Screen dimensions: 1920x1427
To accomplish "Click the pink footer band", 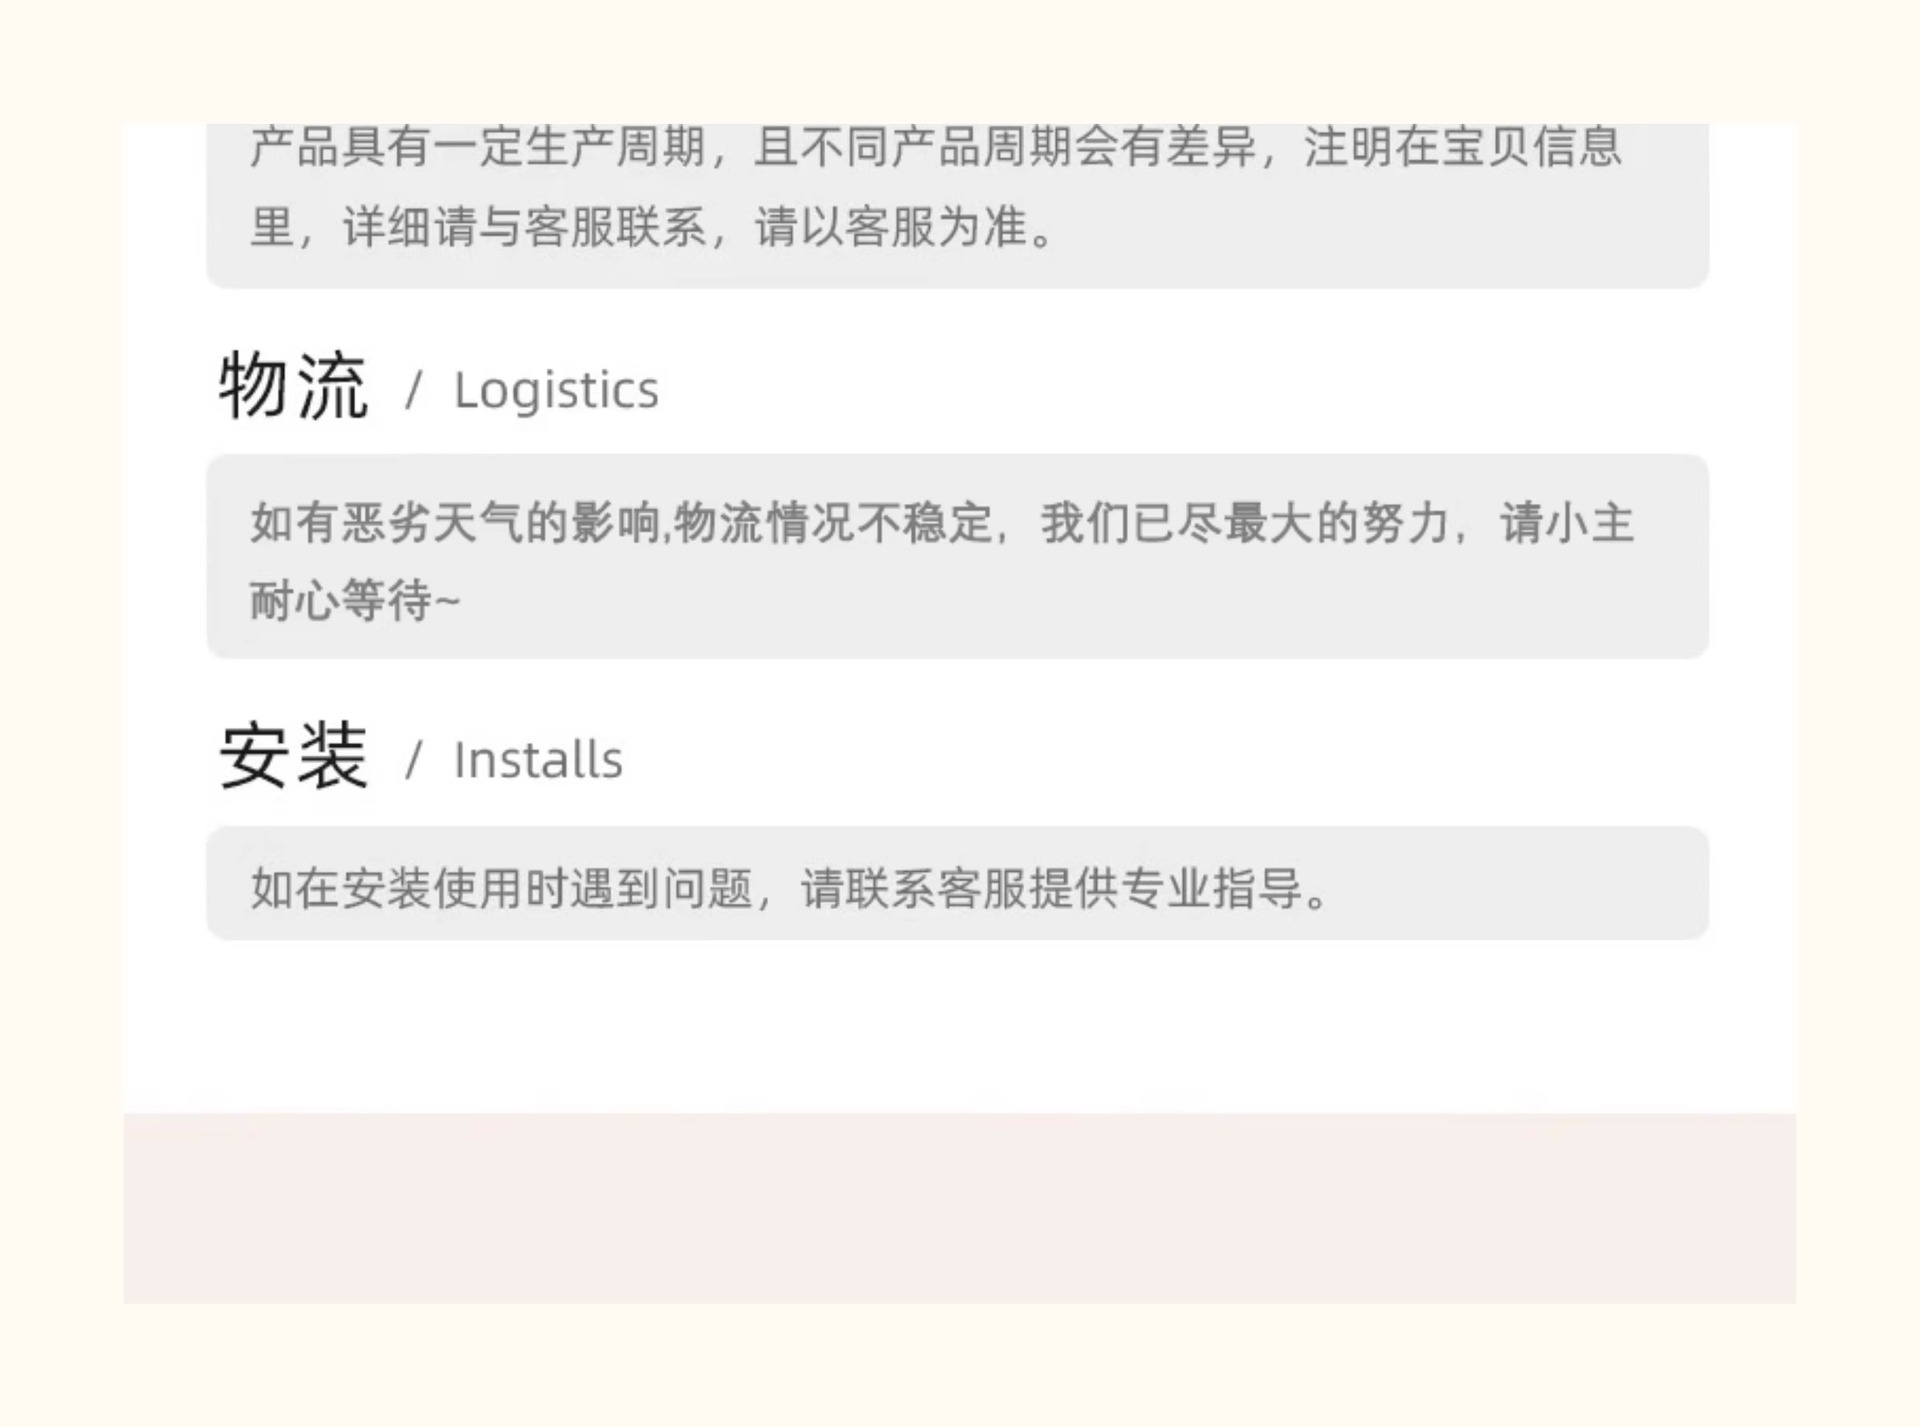I will (960, 1208).
